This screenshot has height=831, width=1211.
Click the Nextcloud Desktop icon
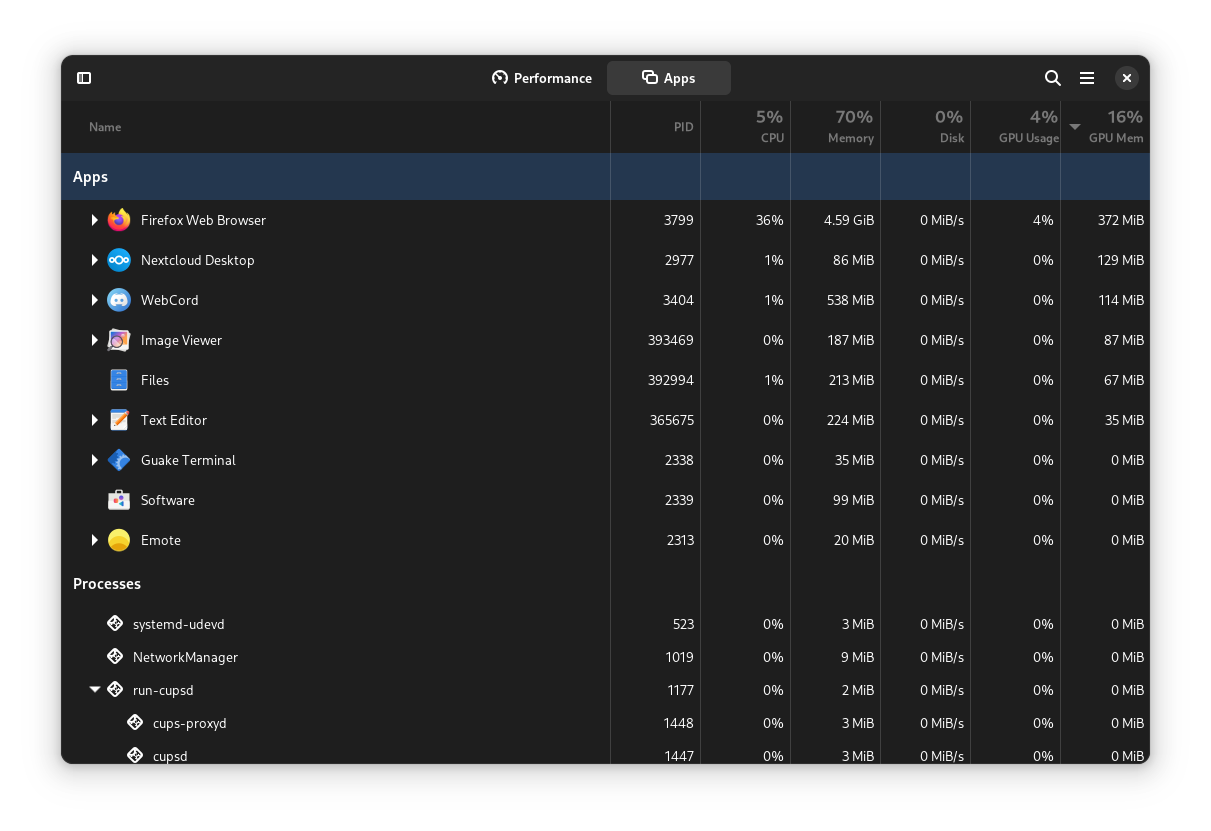click(119, 260)
